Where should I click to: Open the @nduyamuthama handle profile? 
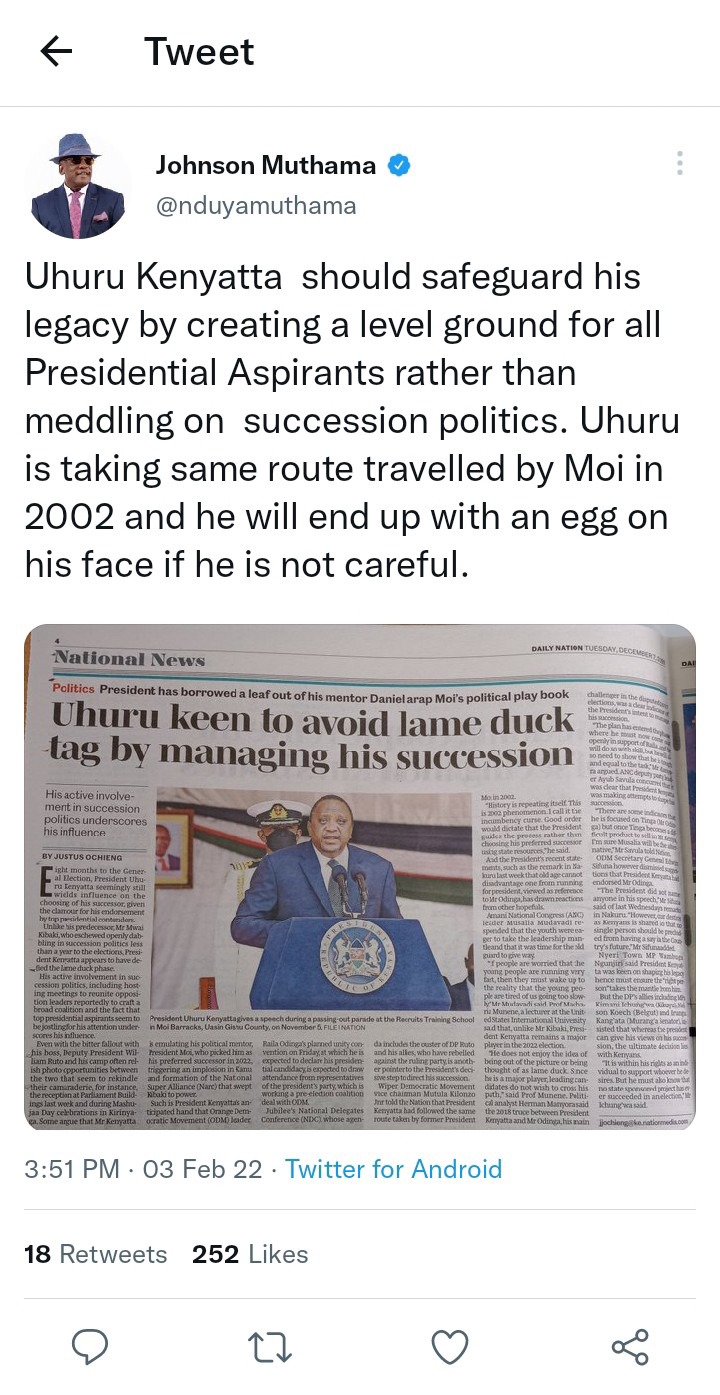tap(255, 206)
